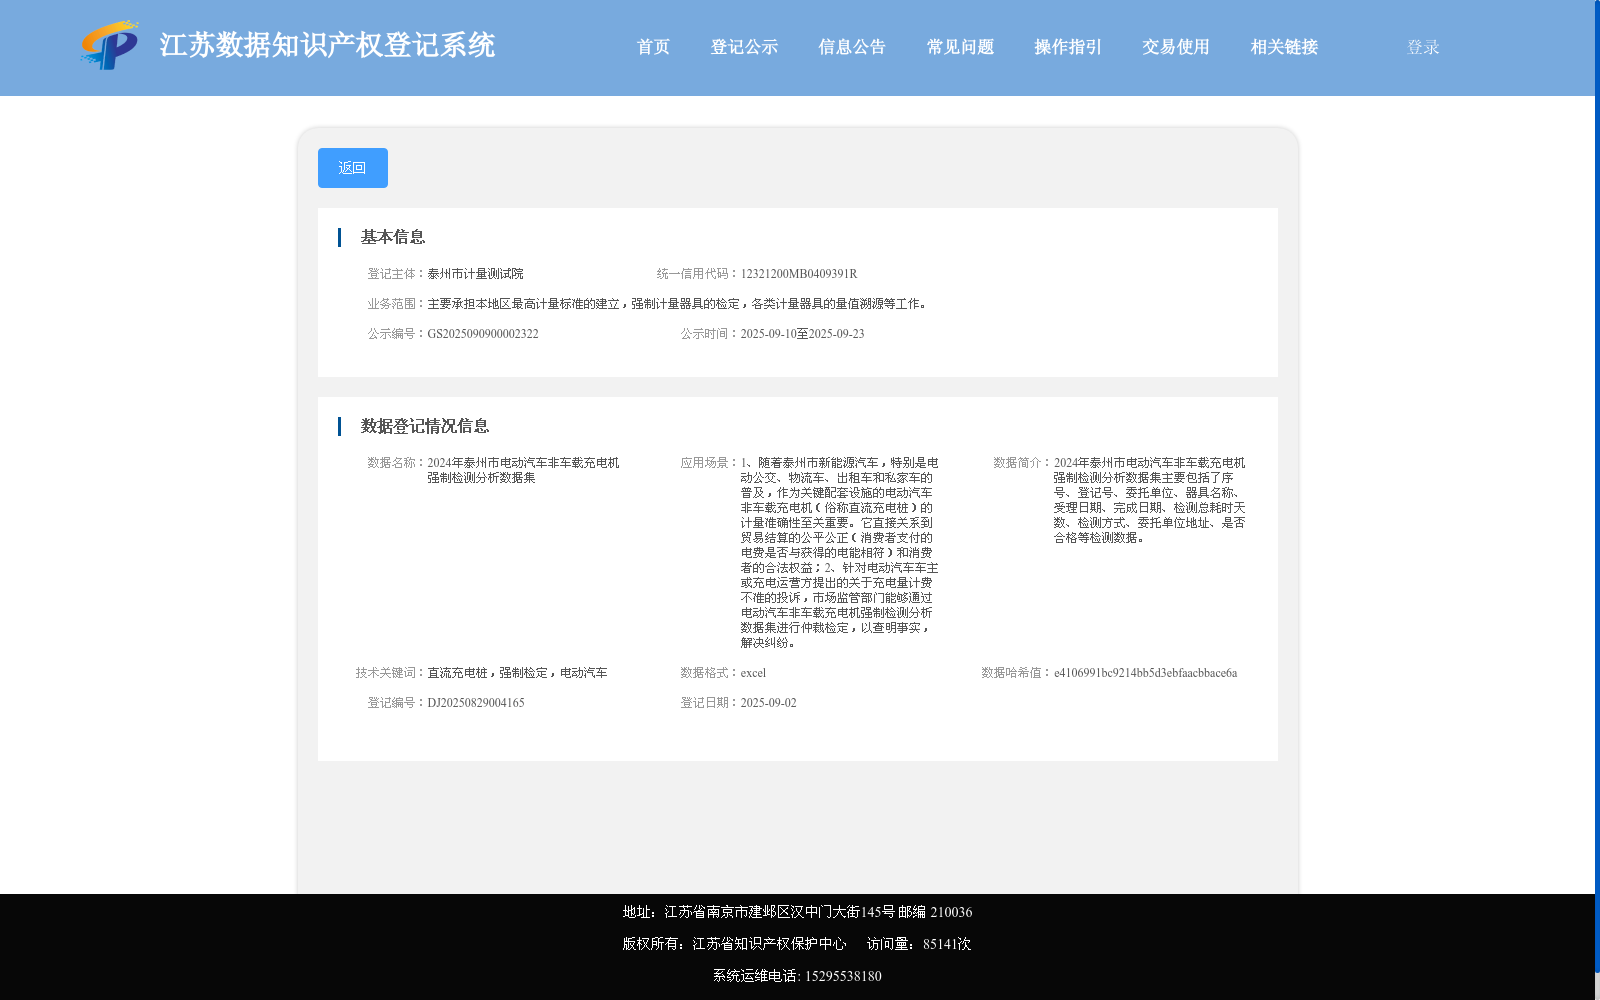
Task: Click the 基本信息 section heading
Action: tap(393, 237)
